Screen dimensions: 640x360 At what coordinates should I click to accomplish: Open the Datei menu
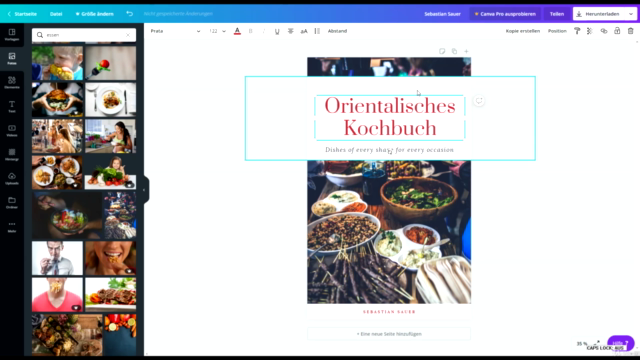click(56, 14)
